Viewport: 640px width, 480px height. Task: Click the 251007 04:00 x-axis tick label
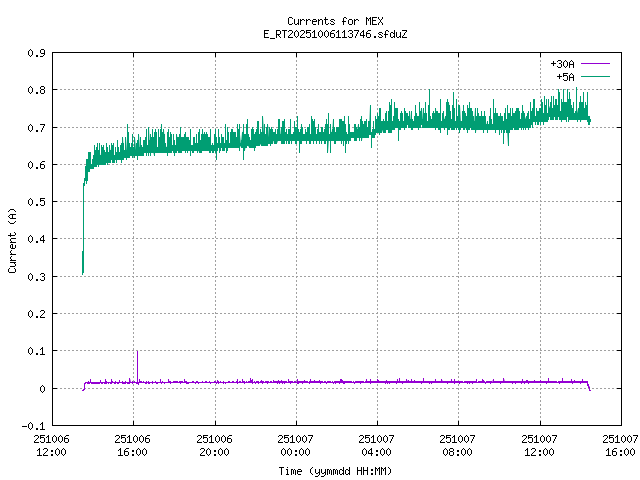coord(377,445)
